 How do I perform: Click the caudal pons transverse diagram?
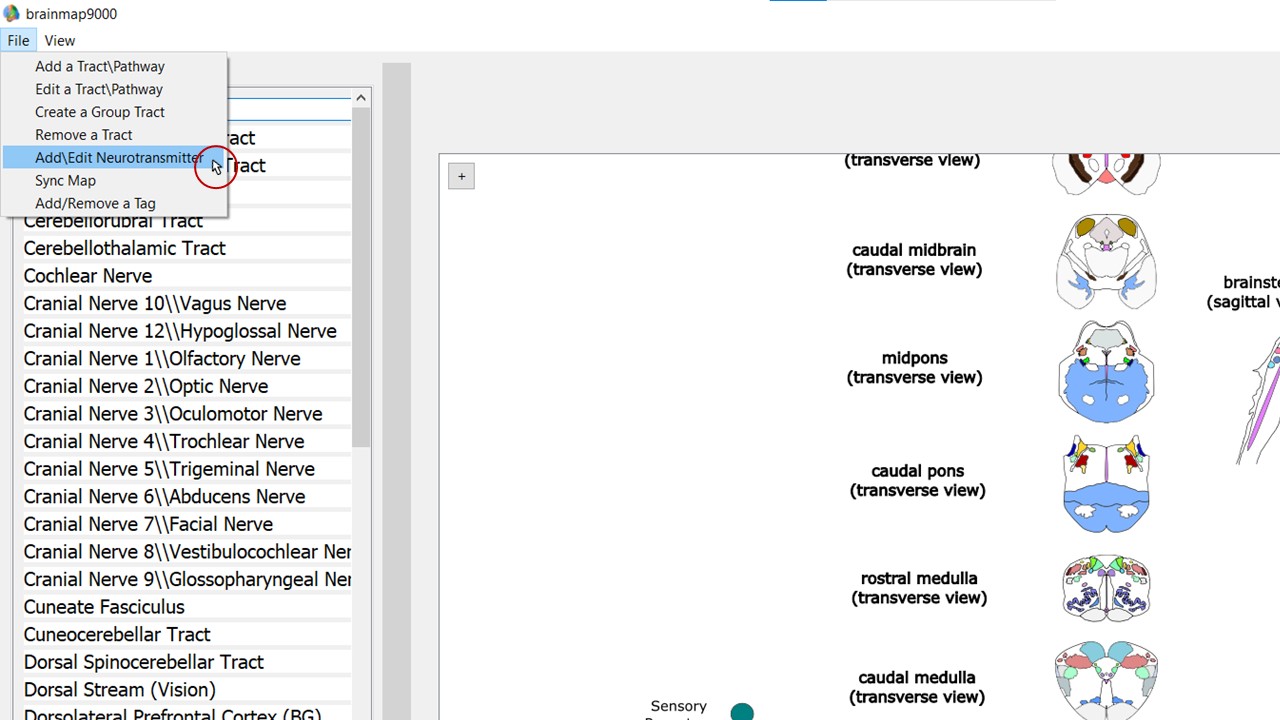1106,483
